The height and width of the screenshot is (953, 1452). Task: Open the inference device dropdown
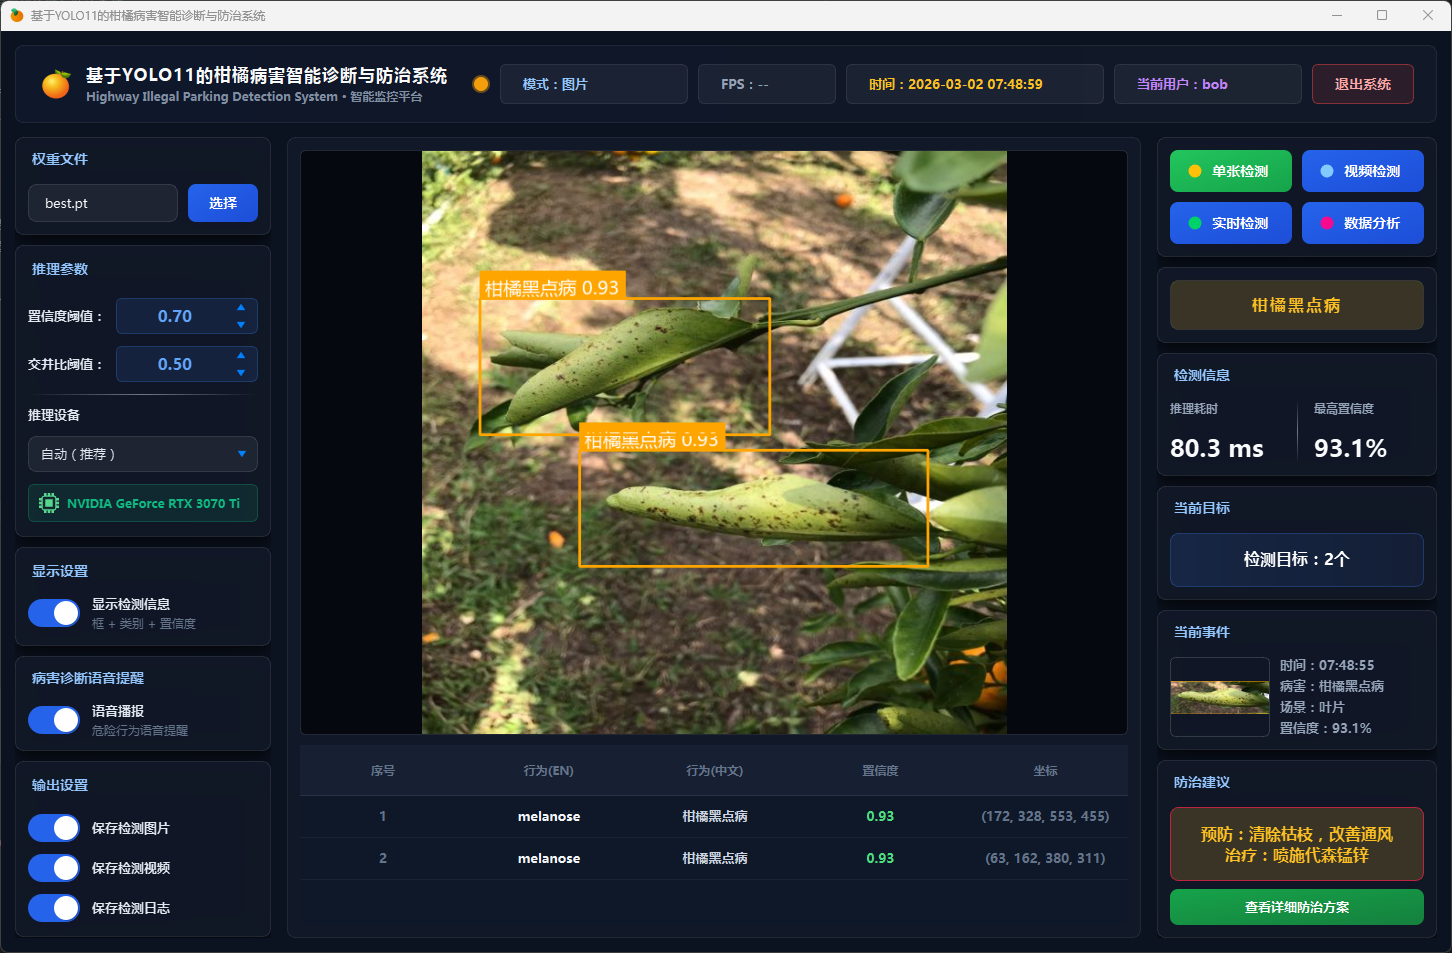coord(143,454)
